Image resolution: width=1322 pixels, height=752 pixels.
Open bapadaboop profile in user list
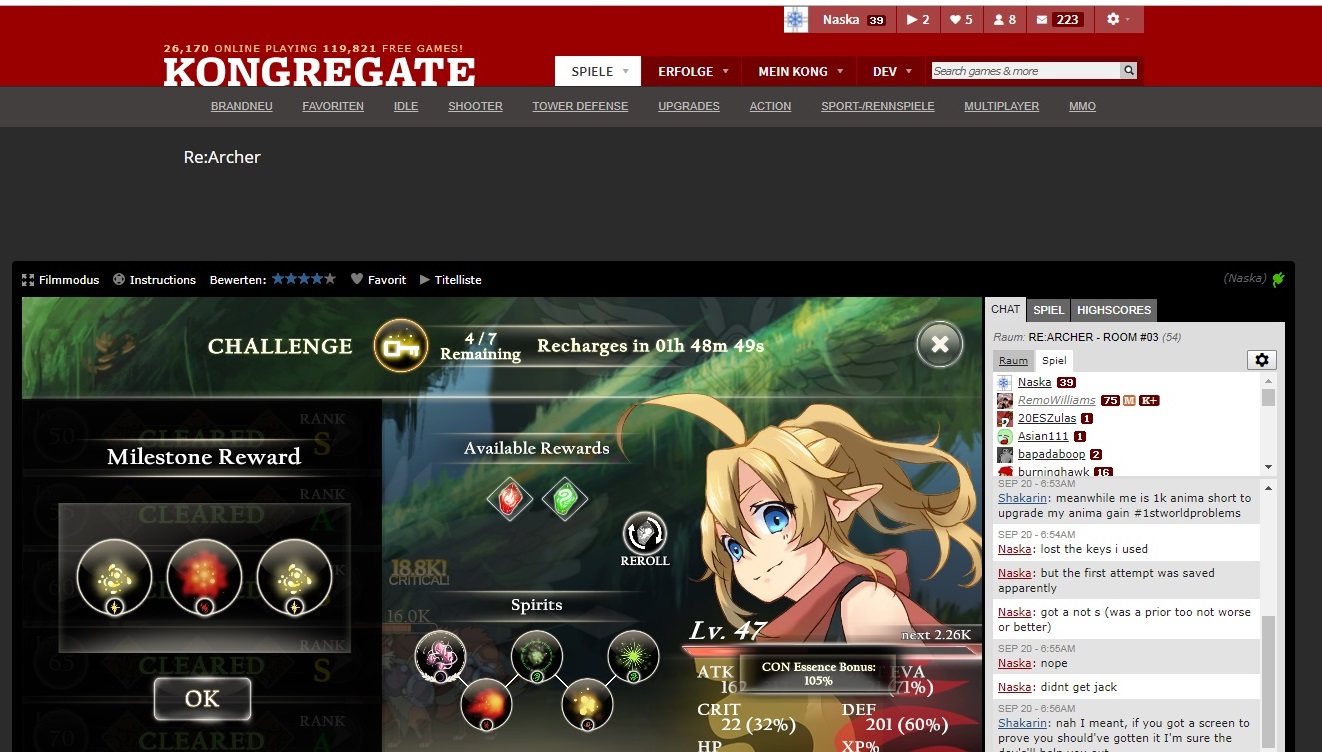(x=1051, y=454)
